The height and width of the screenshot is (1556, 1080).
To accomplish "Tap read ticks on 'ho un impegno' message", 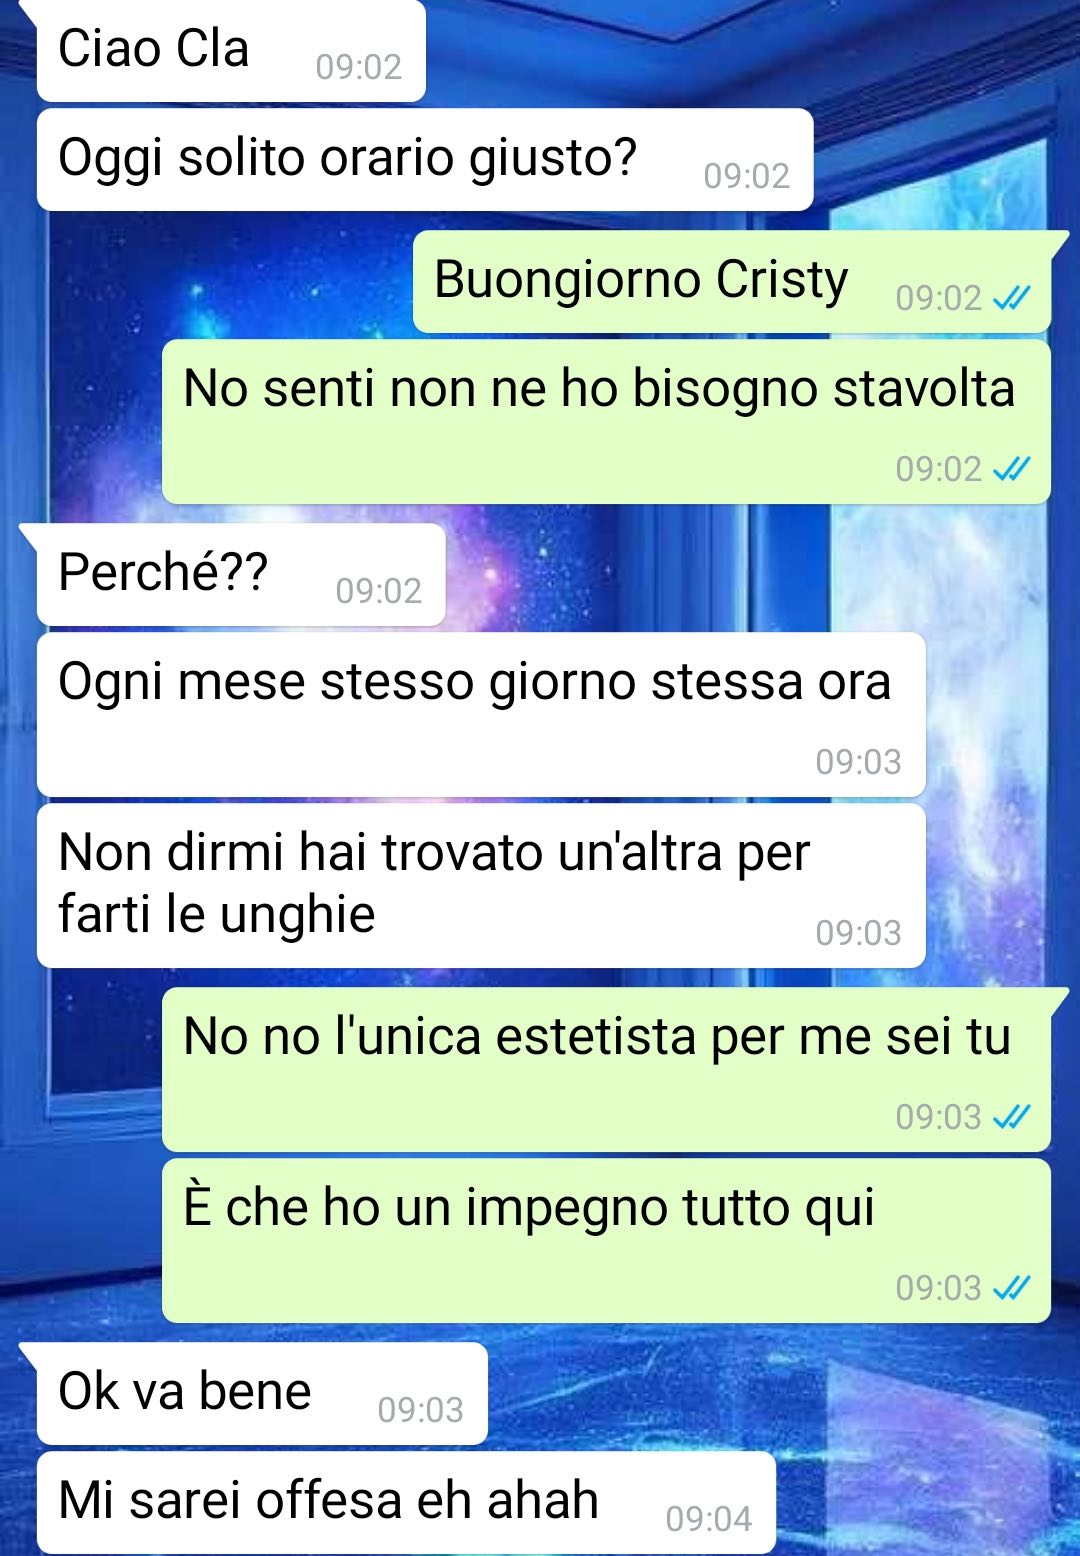I will pos(1011,1288).
